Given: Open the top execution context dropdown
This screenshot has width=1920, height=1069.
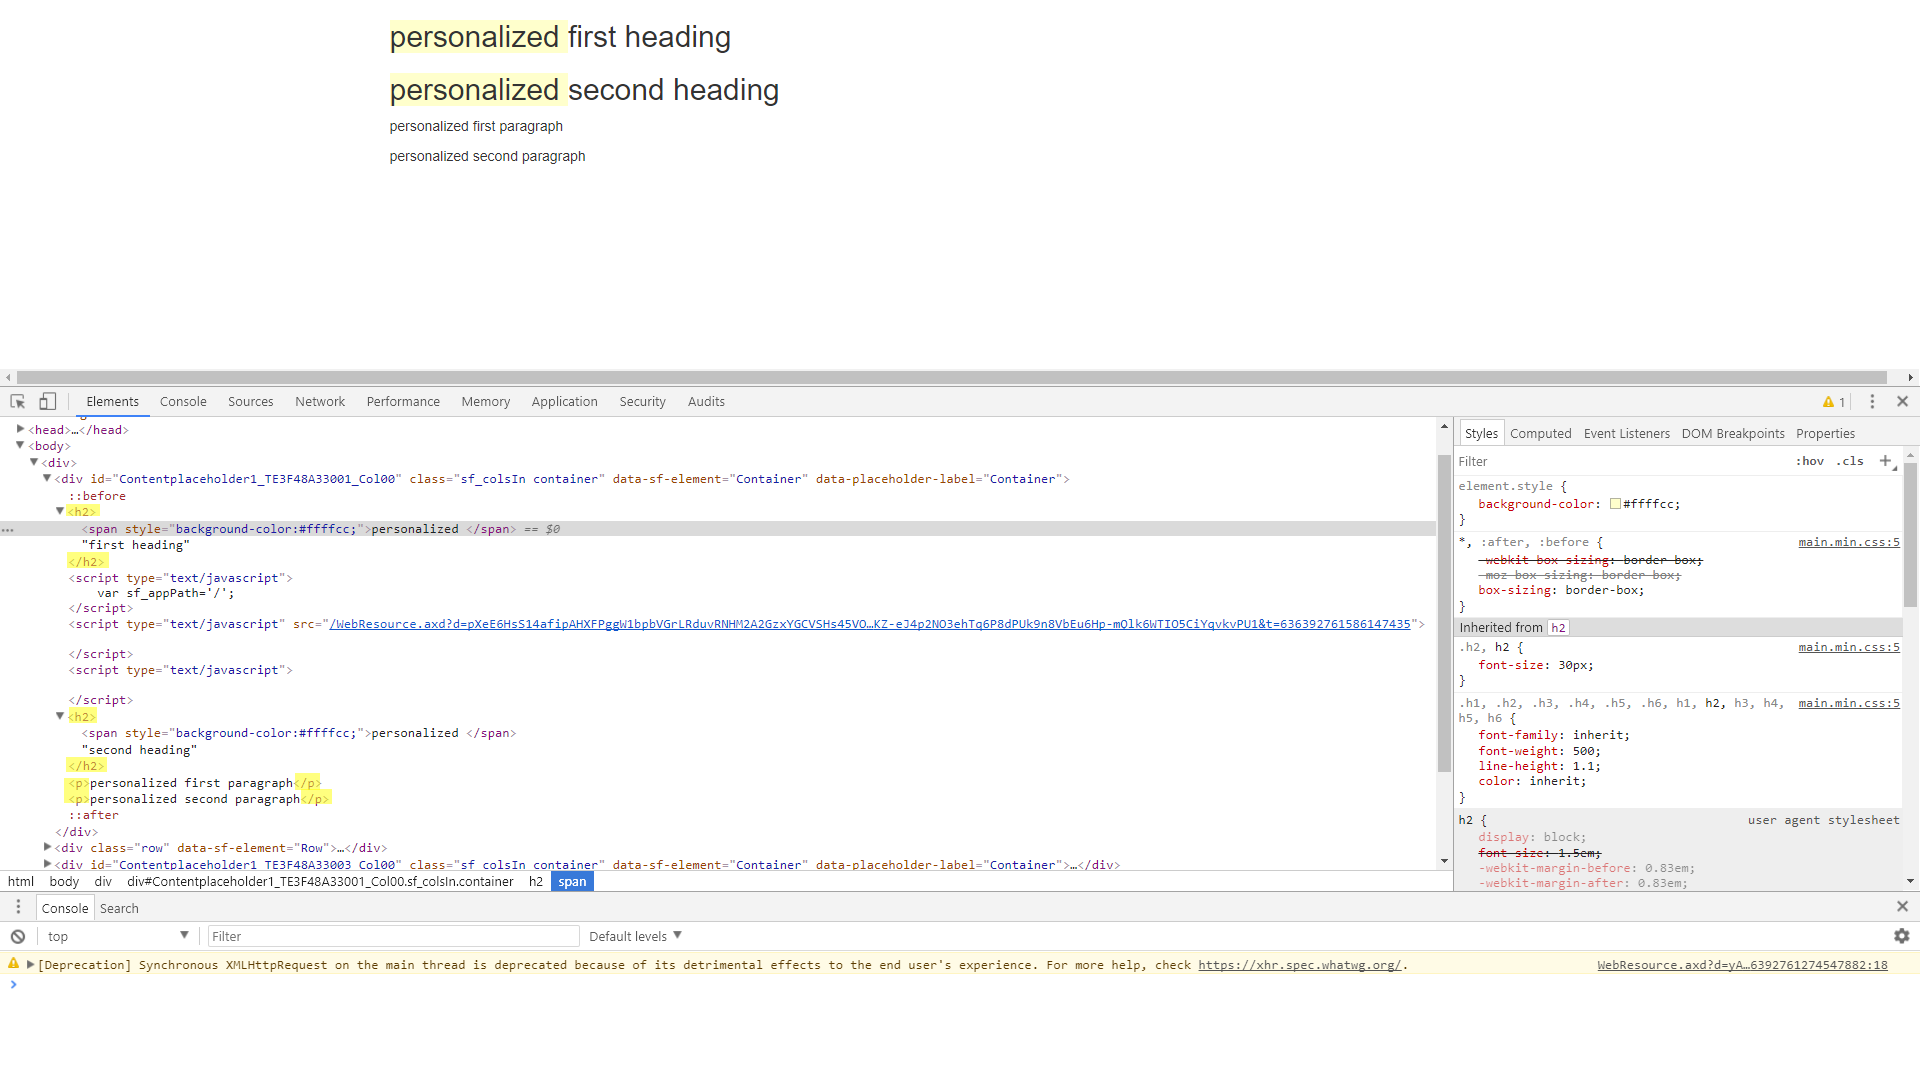Looking at the screenshot, I should tap(117, 936).
